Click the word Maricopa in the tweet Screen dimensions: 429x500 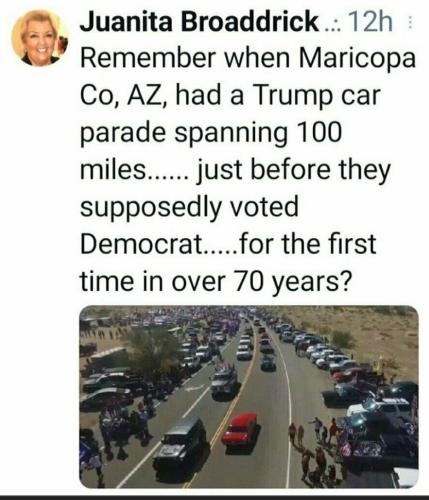[357, 60]
